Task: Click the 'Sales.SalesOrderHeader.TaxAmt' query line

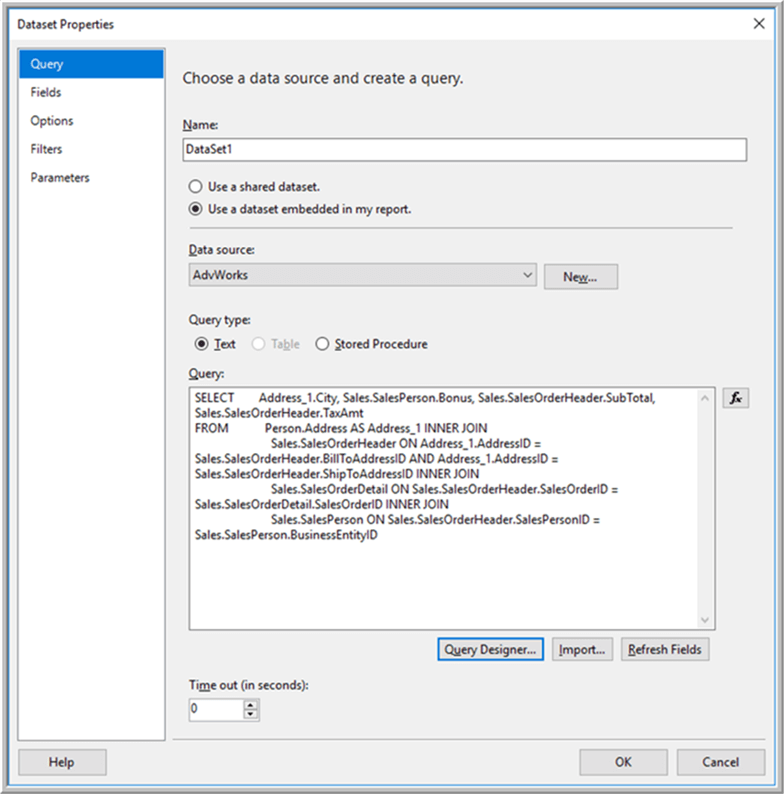Action: tap(279, 413)
